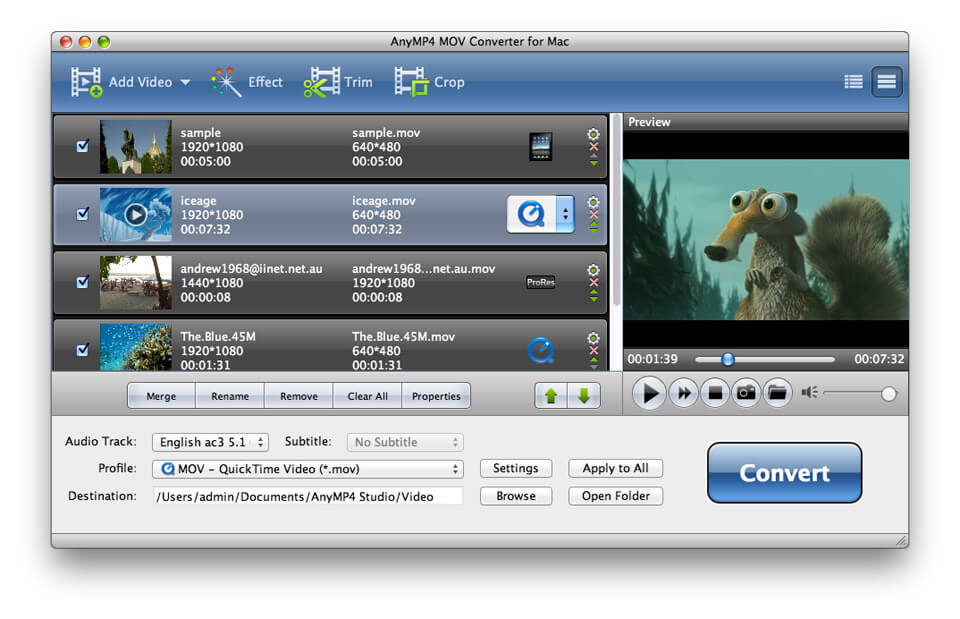The width and height of the screenshot is (960, 619).
Task: Deselect The.Blue.45M video checkbox
Action: click(83, 350)
